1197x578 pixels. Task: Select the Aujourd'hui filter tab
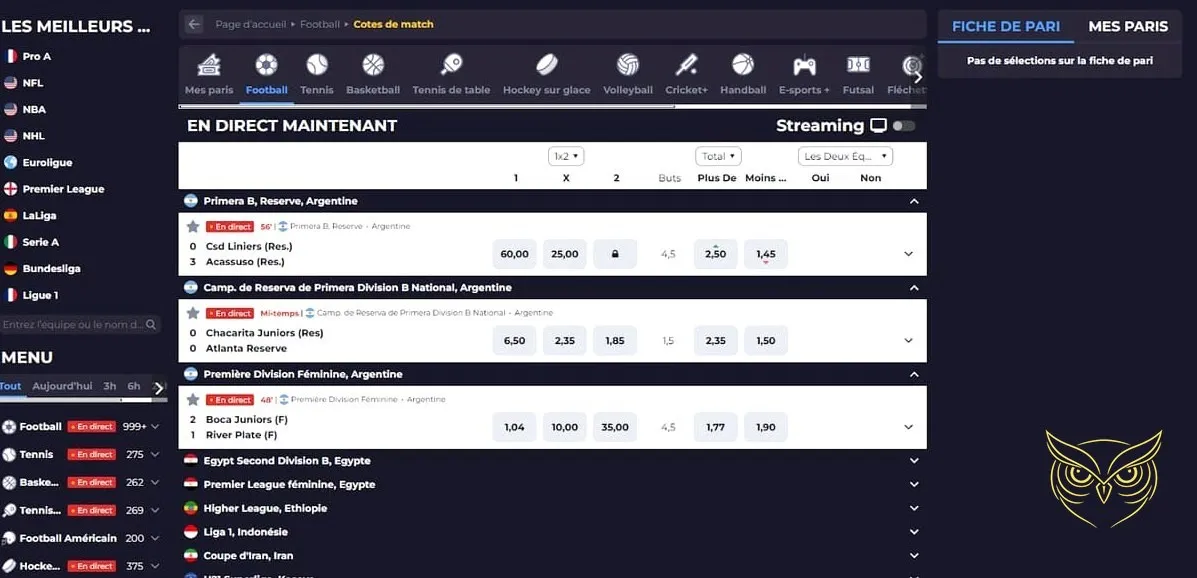(x=61, y=385)
